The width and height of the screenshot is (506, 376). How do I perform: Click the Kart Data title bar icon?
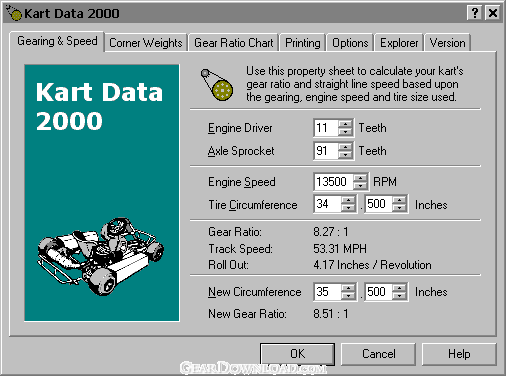(14, 13)
